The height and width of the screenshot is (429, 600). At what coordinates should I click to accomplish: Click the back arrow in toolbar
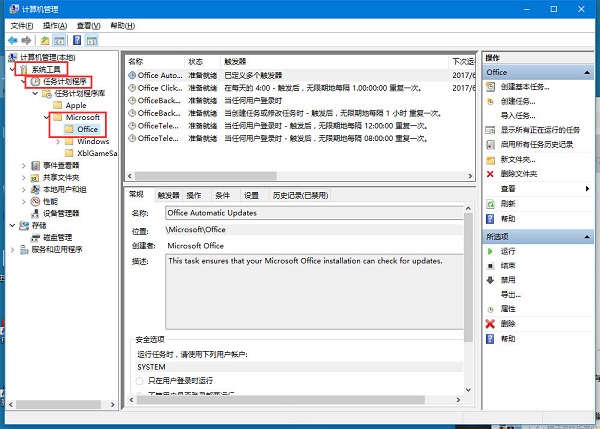click(12, 40)
